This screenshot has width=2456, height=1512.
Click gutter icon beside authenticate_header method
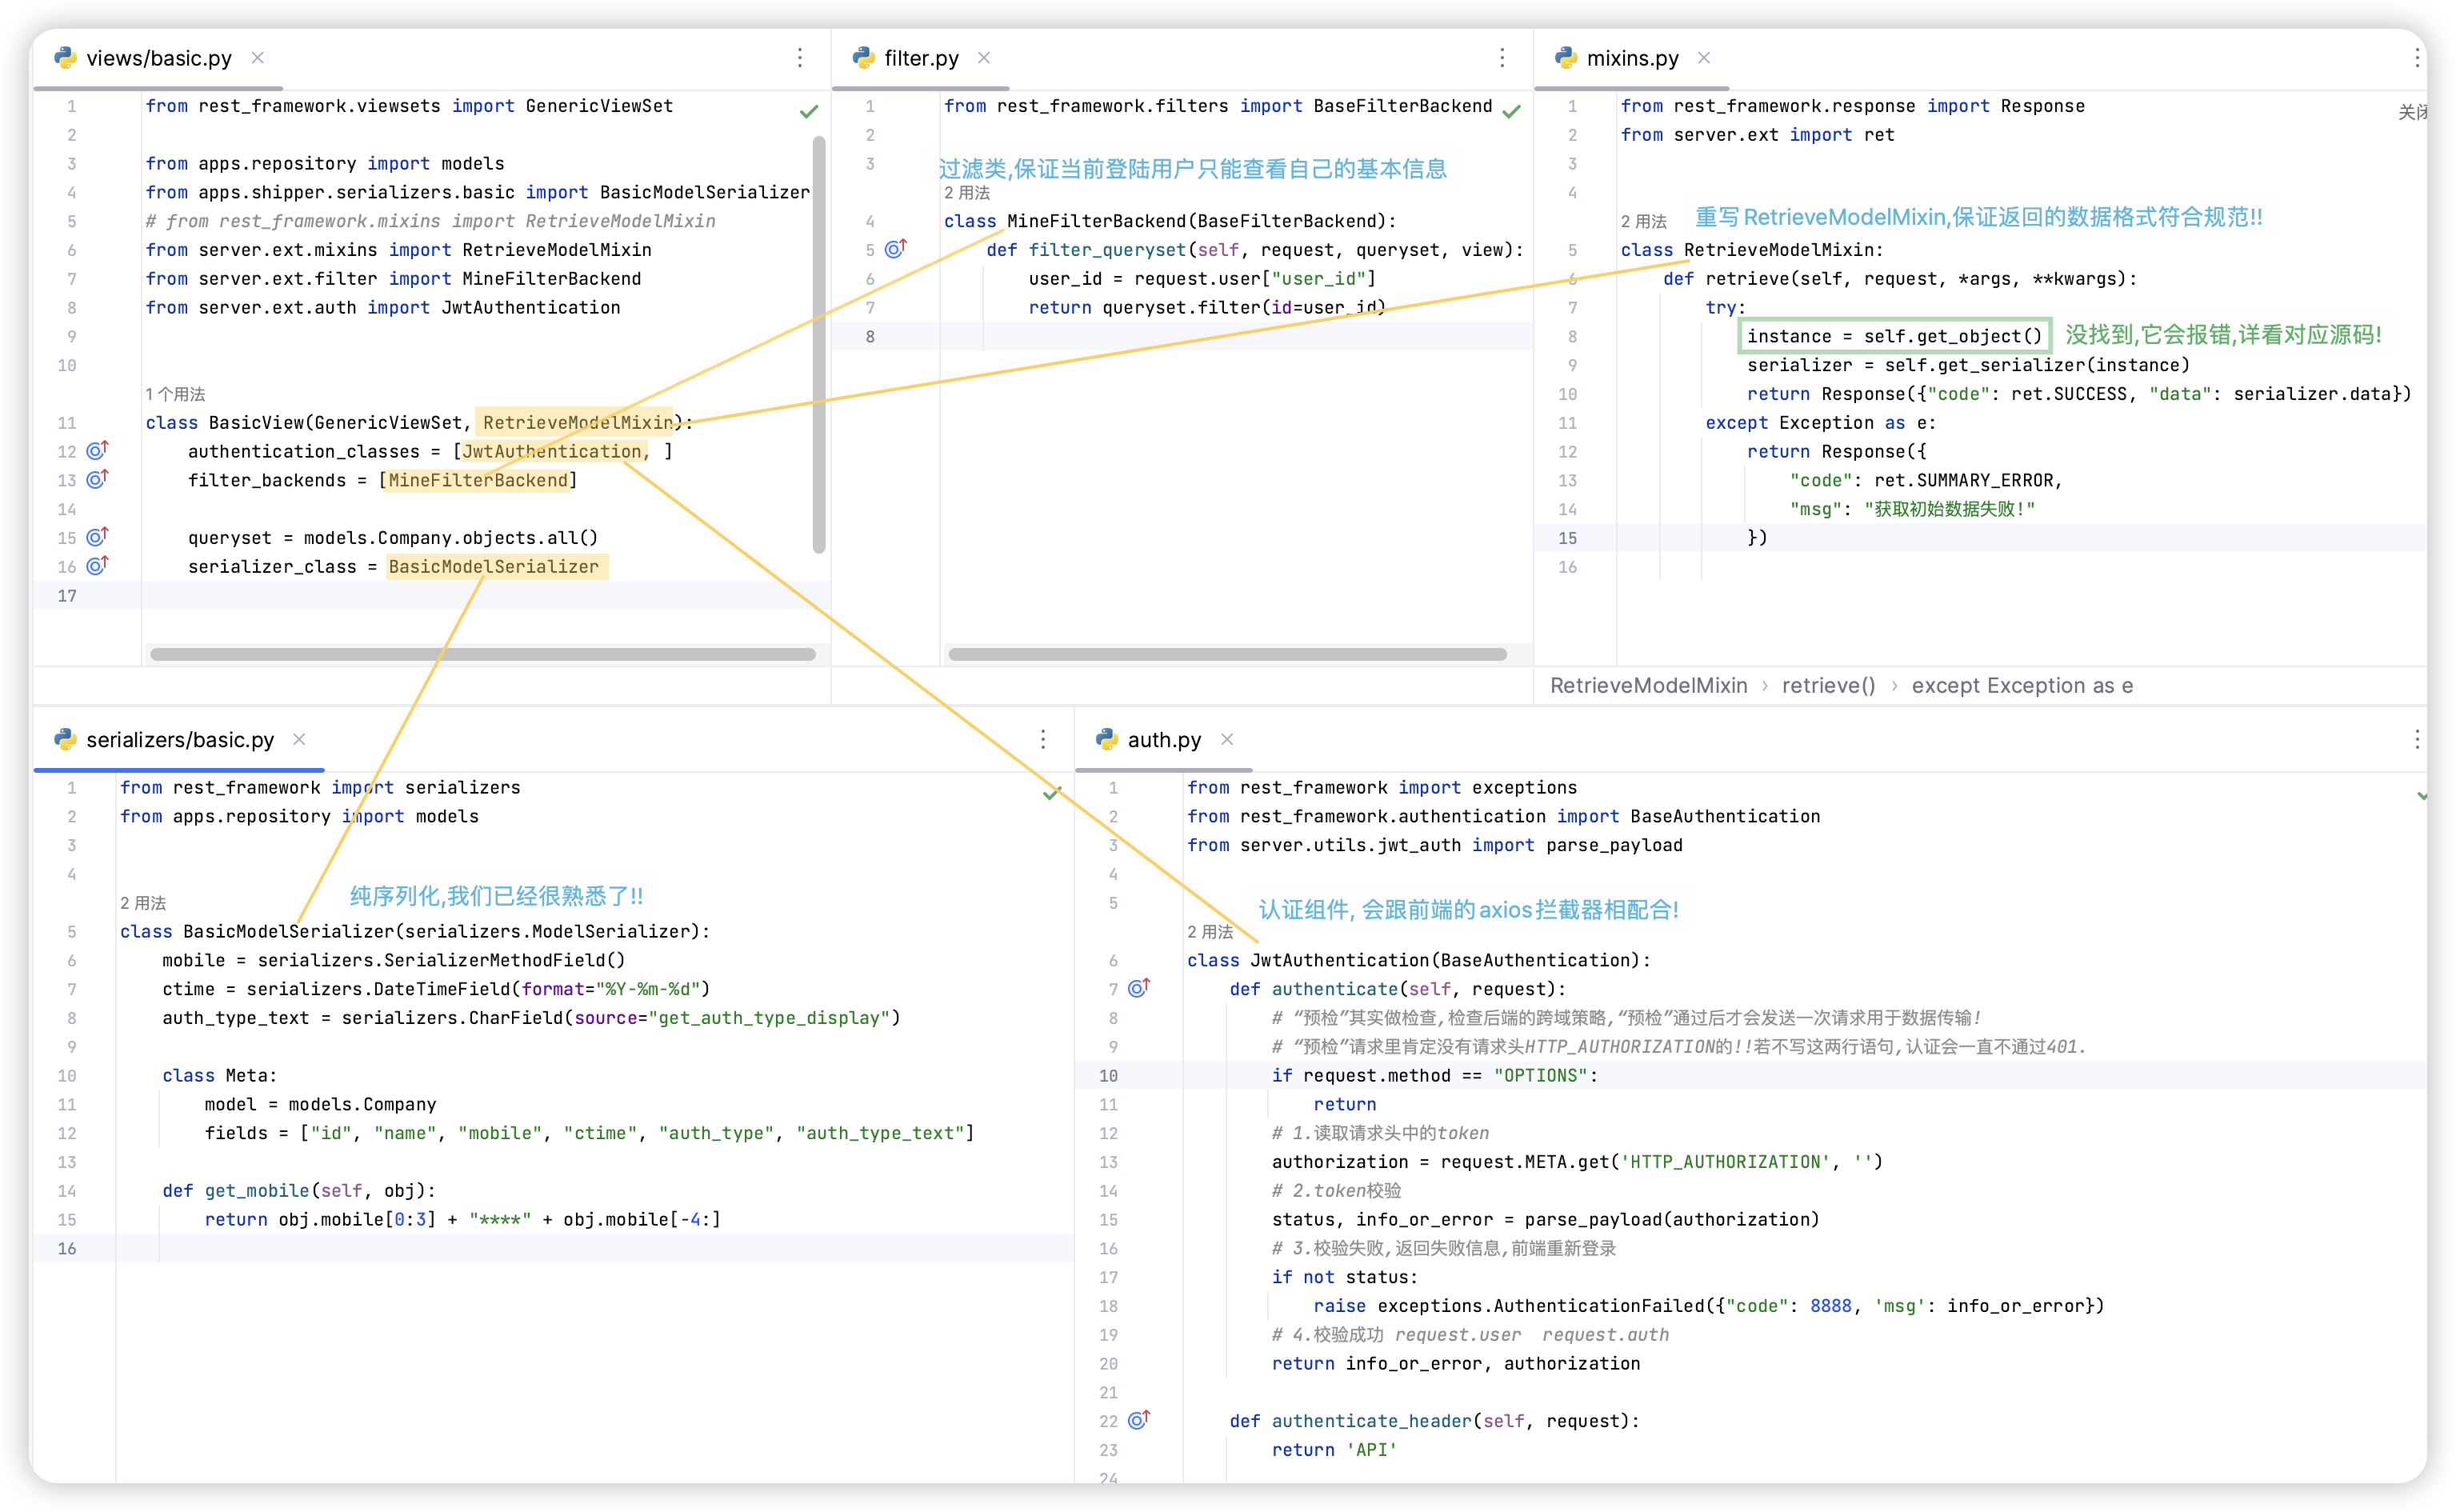click(1139, 1420)
